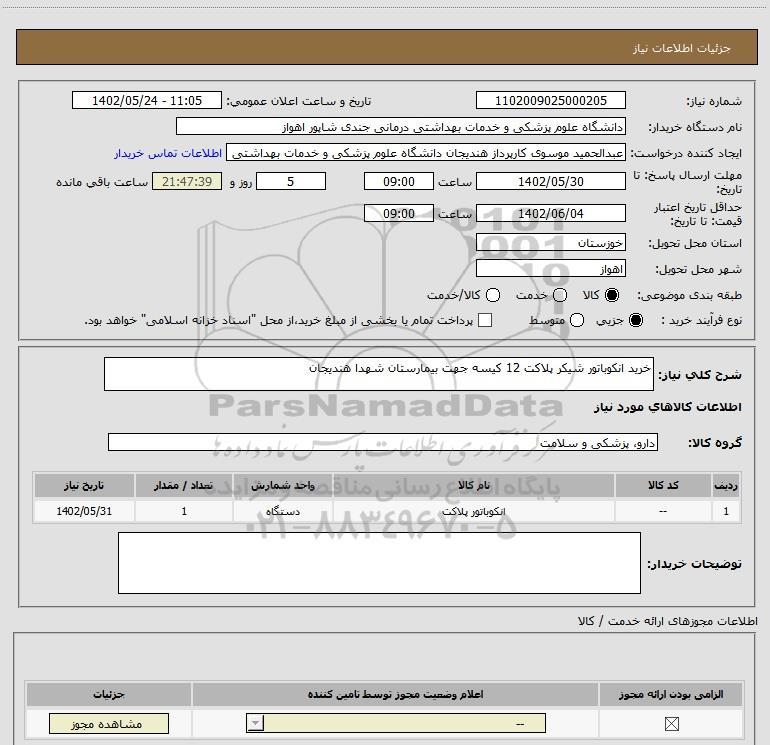Screen dimensions: 770x745
Task: Click the item name cell 'انکوباتور پلاکت'
Action: (x=474, y=511)
